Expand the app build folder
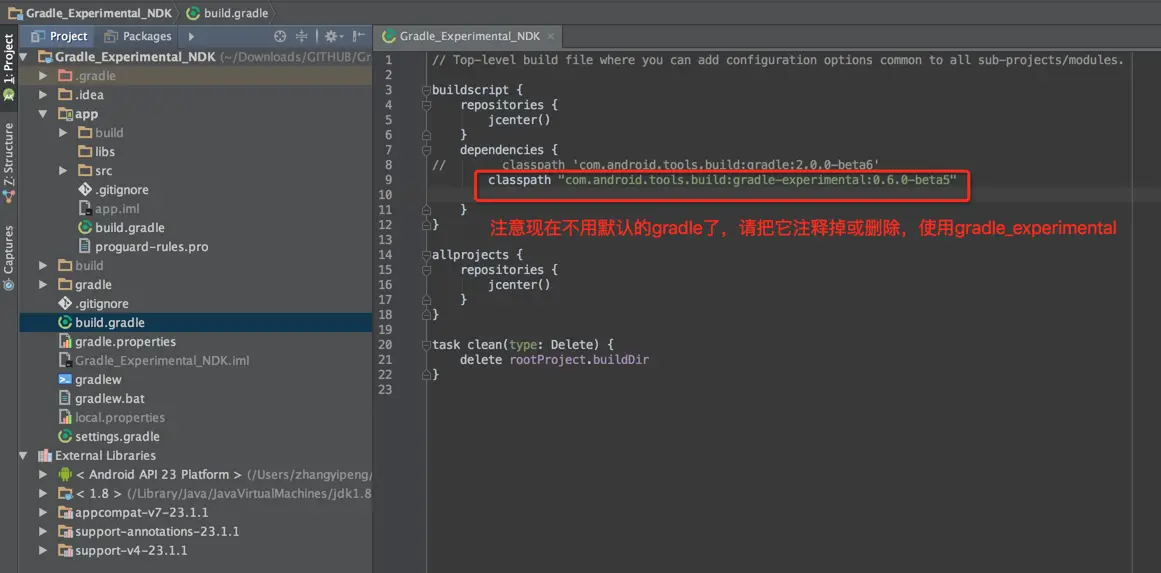The image size is (1161, 573). [63, 133]
